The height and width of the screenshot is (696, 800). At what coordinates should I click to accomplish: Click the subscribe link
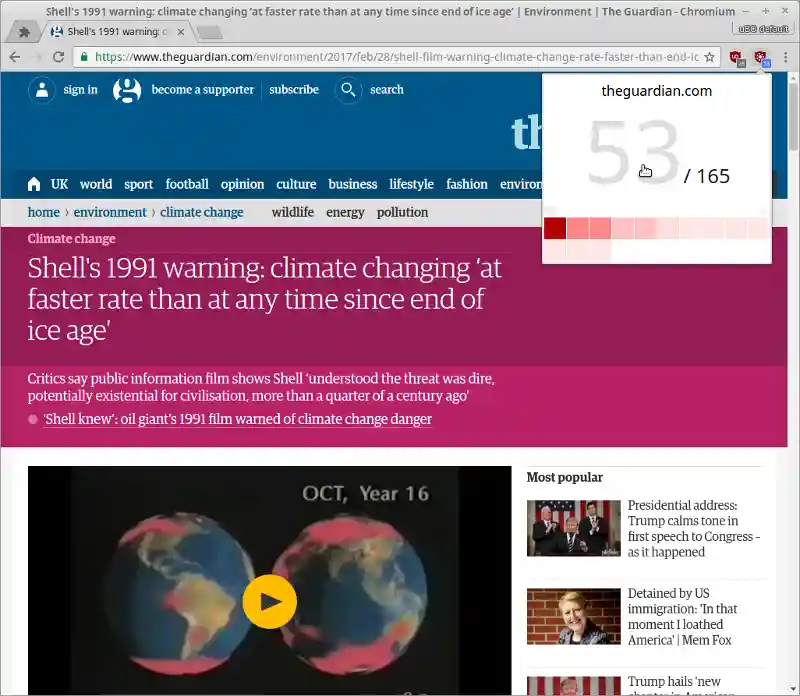point(294,90)
